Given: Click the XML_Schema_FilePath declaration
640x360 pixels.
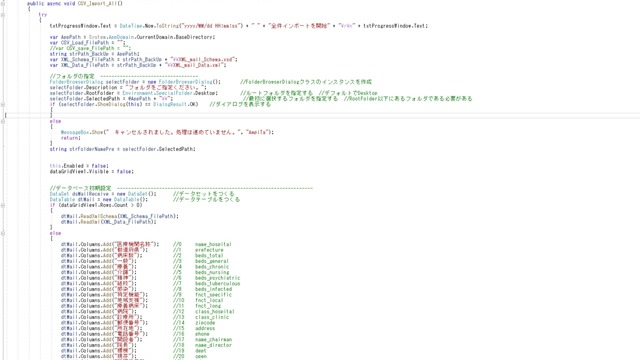Looking at the screenshot, I should pos(143,59).
